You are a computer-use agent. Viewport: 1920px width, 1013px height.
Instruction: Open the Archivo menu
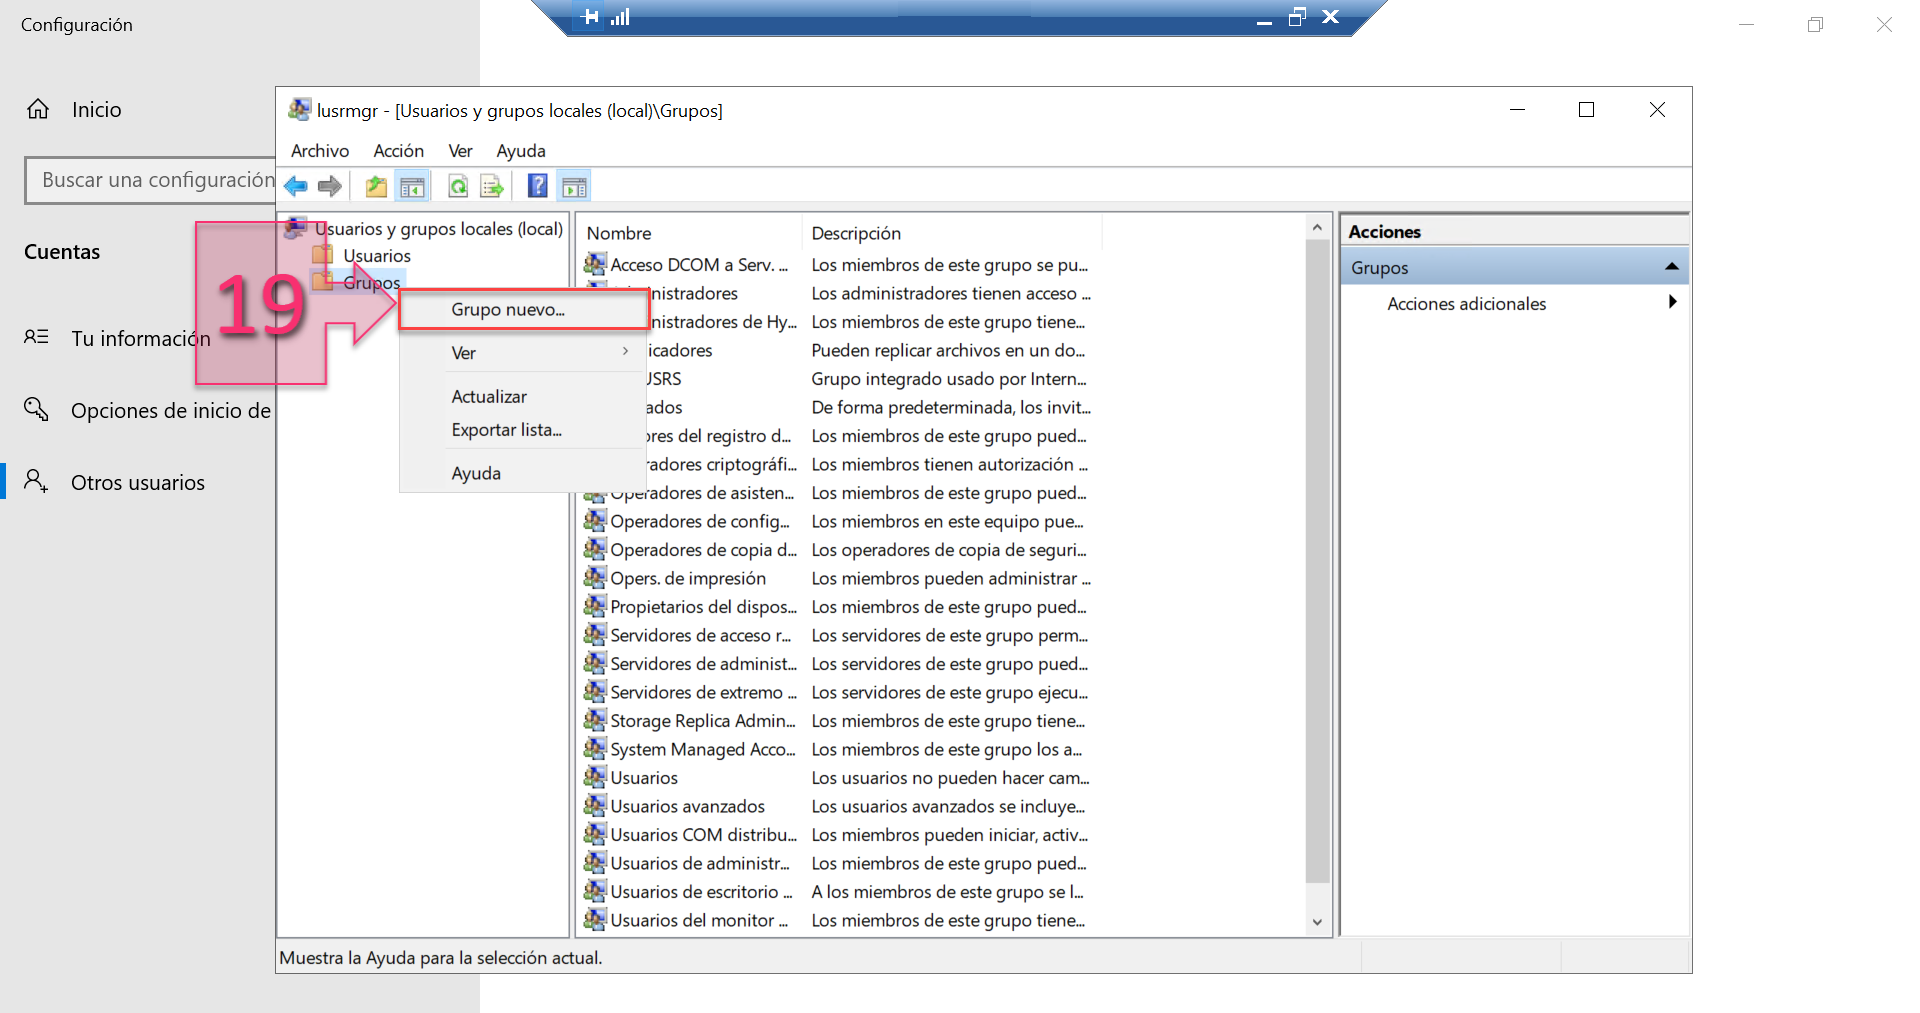click(319, 150)
